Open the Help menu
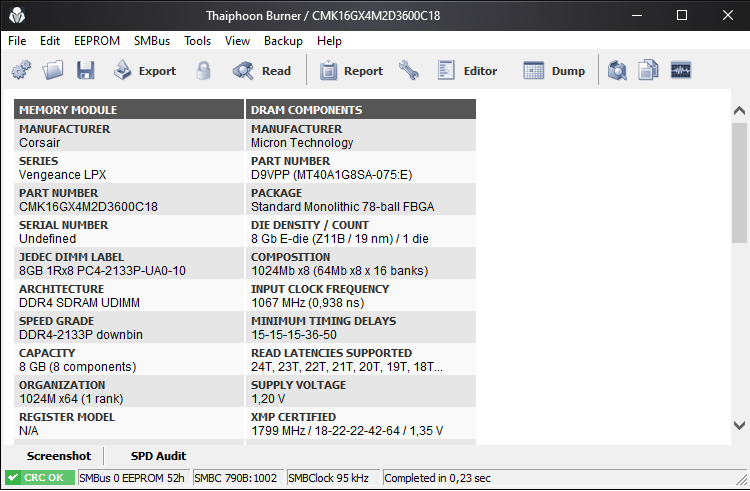This screenshot has height=491, width=750. click(x=330, y=41)
